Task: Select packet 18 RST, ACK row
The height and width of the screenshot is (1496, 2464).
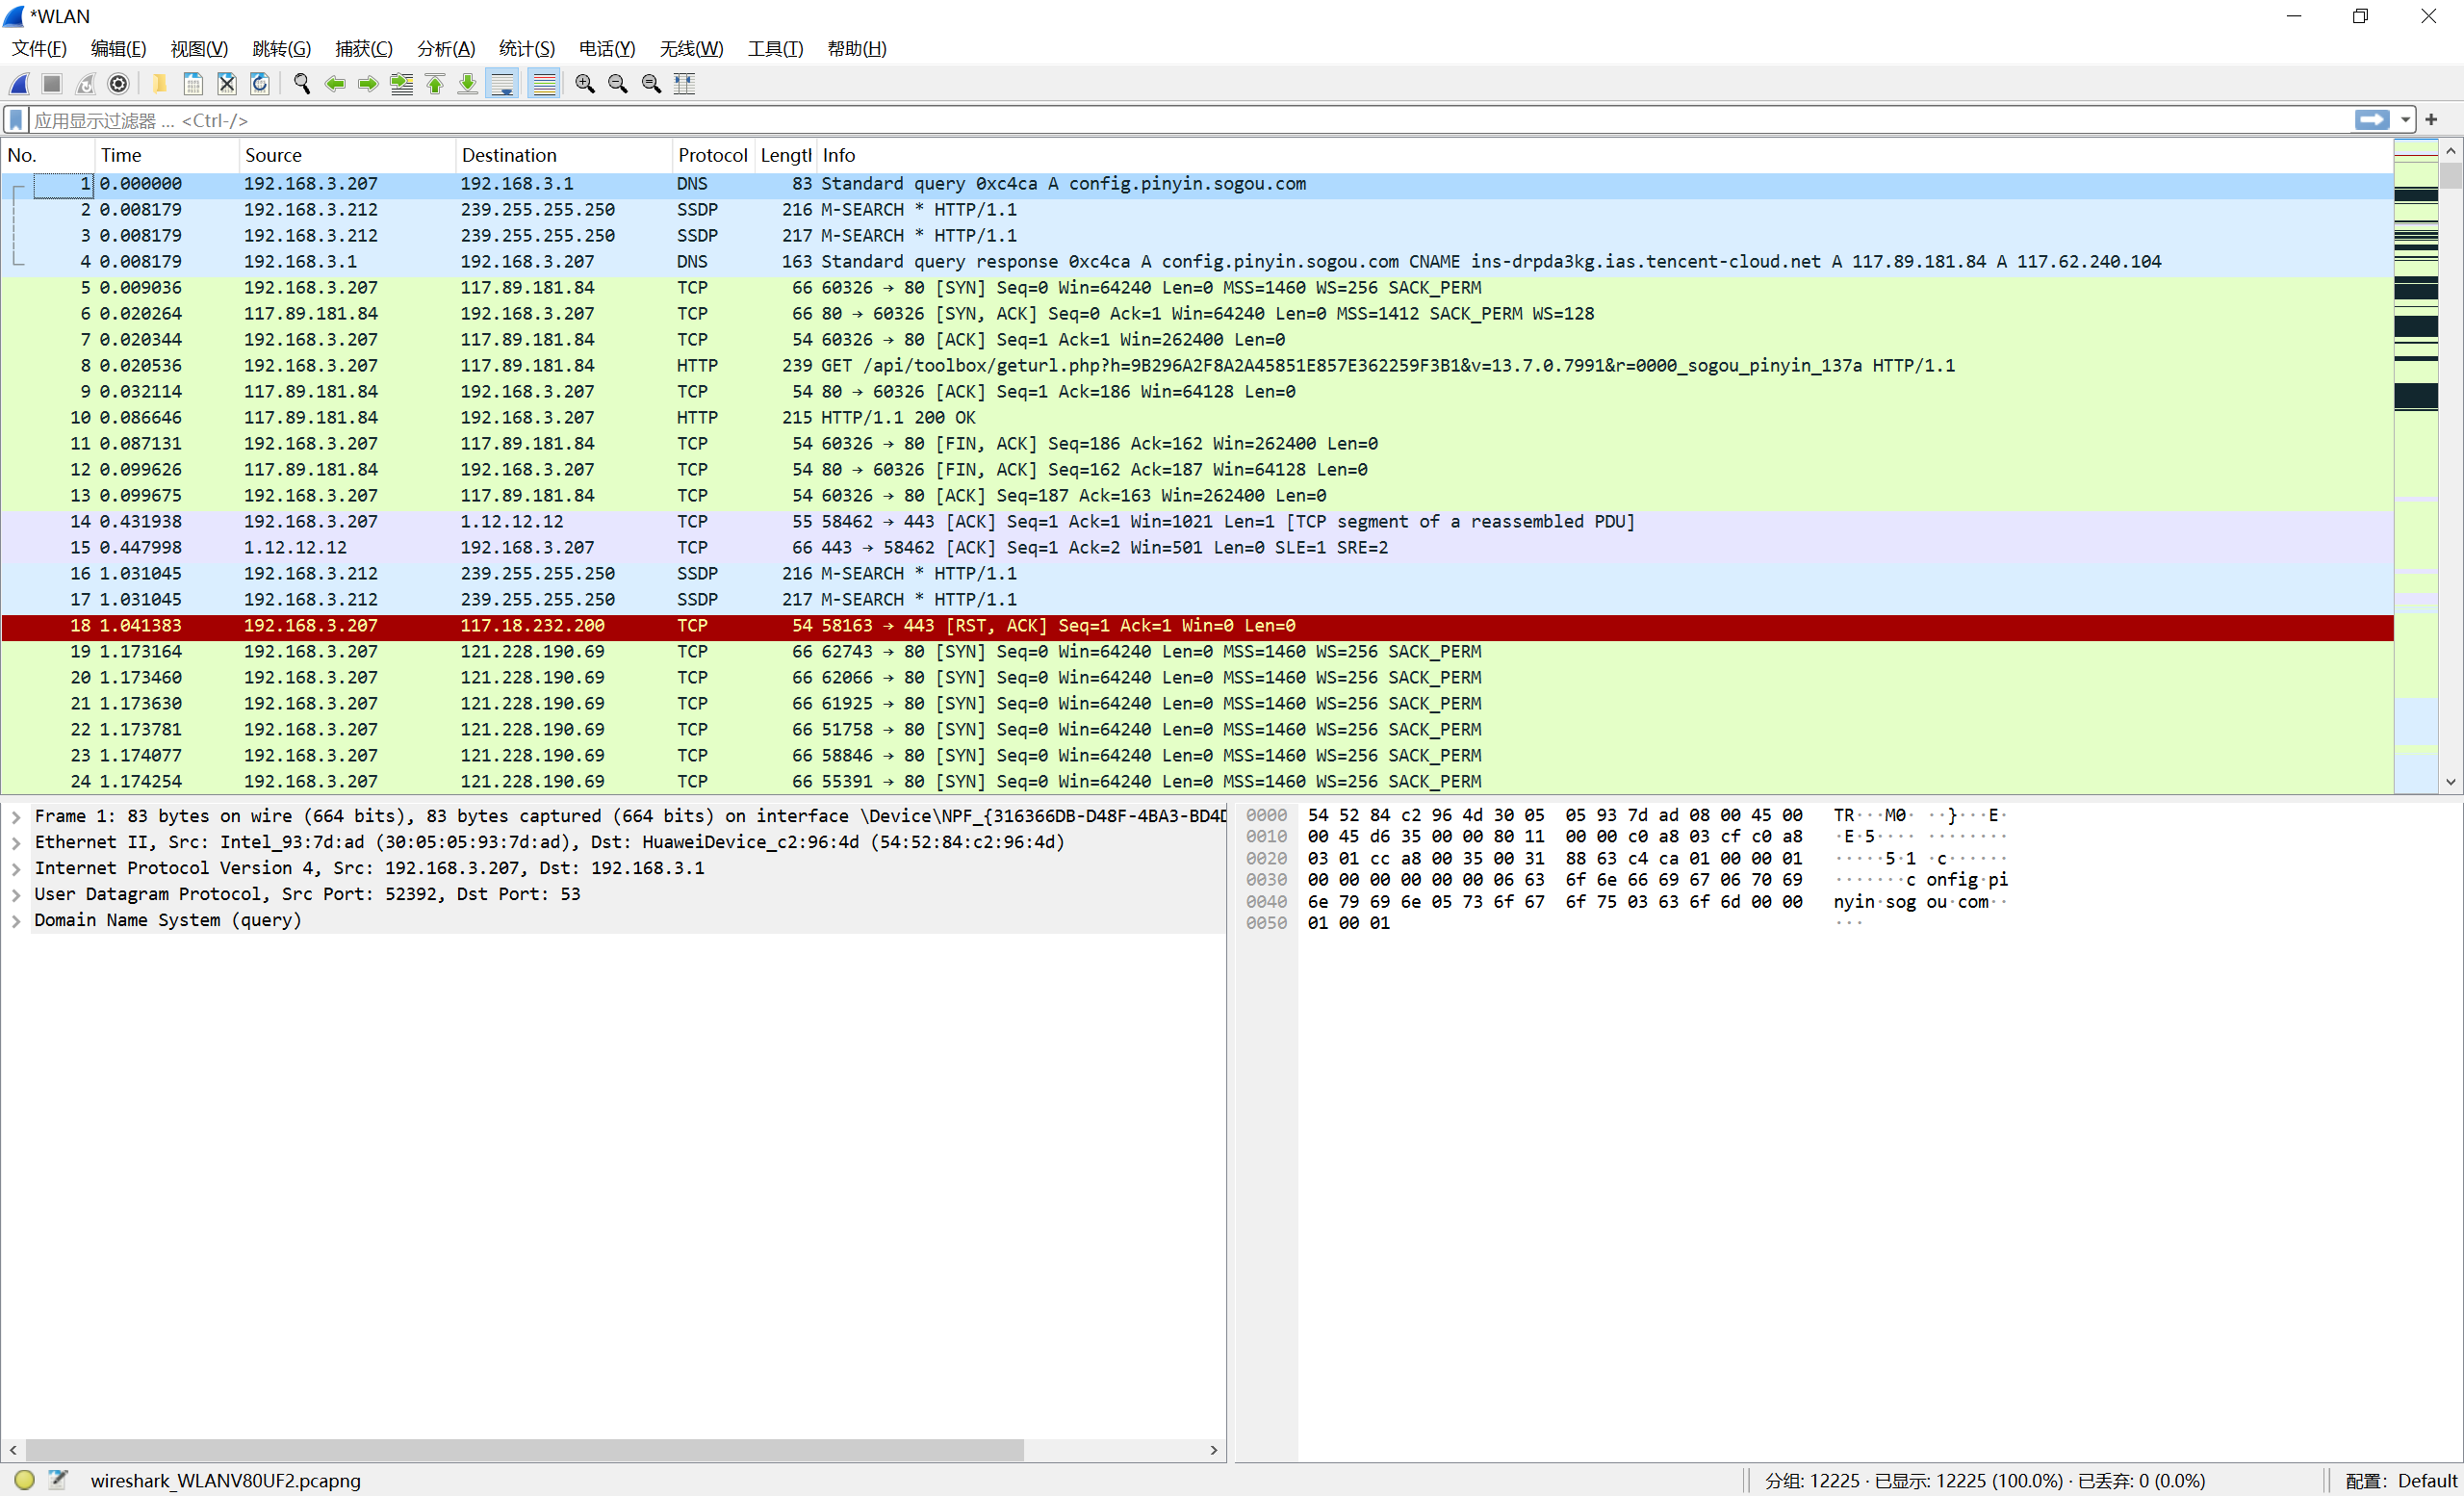Action: [1197, 626]
